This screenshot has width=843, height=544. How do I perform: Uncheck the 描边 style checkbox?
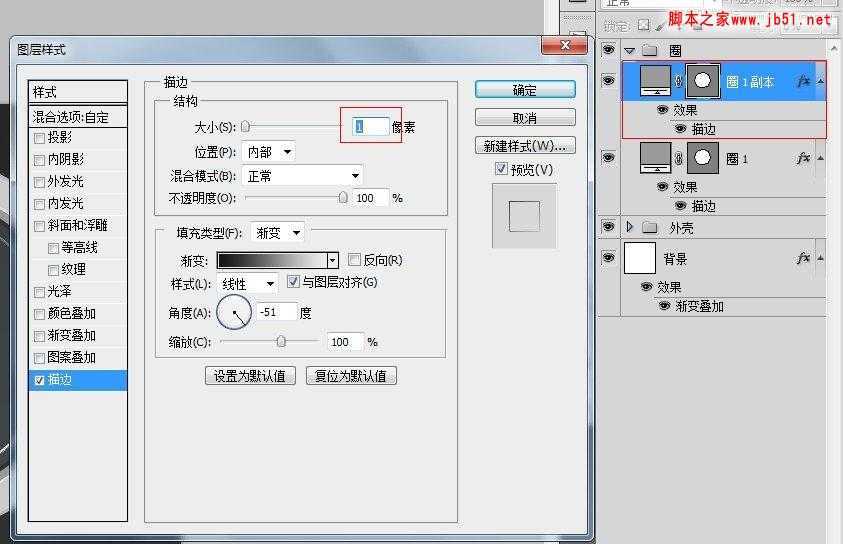[x=39, y=380]
